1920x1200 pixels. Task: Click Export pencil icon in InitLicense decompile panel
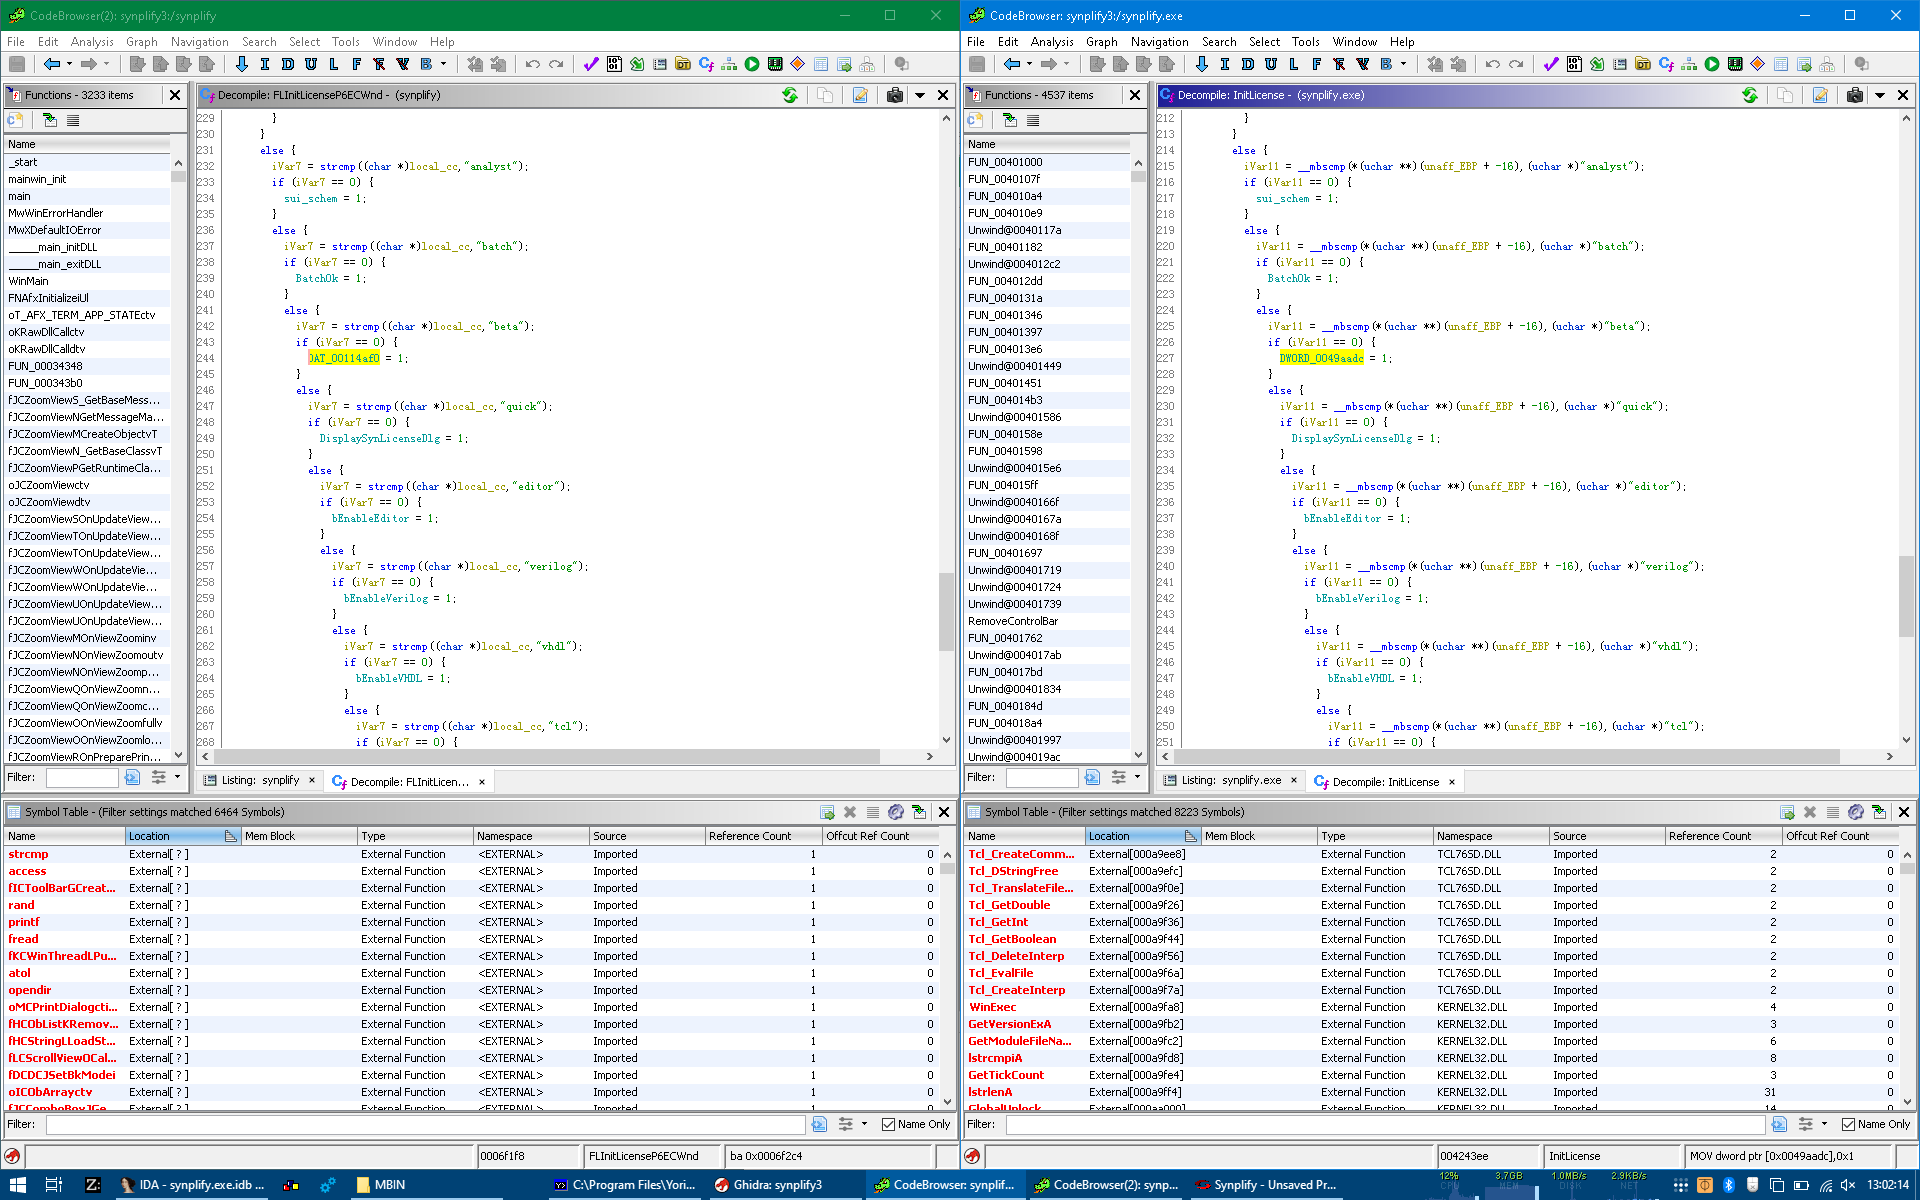1820,95
